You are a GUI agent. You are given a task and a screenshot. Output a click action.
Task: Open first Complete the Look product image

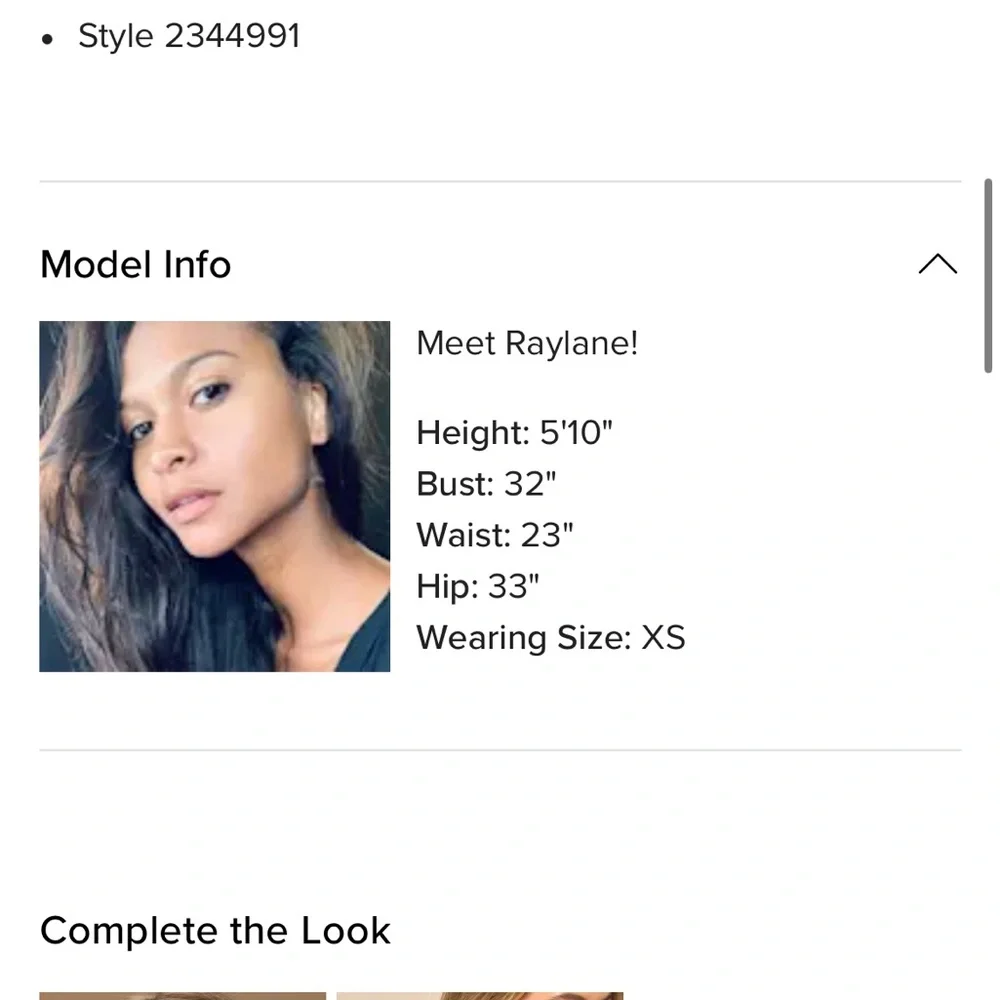tap(182, 995)
